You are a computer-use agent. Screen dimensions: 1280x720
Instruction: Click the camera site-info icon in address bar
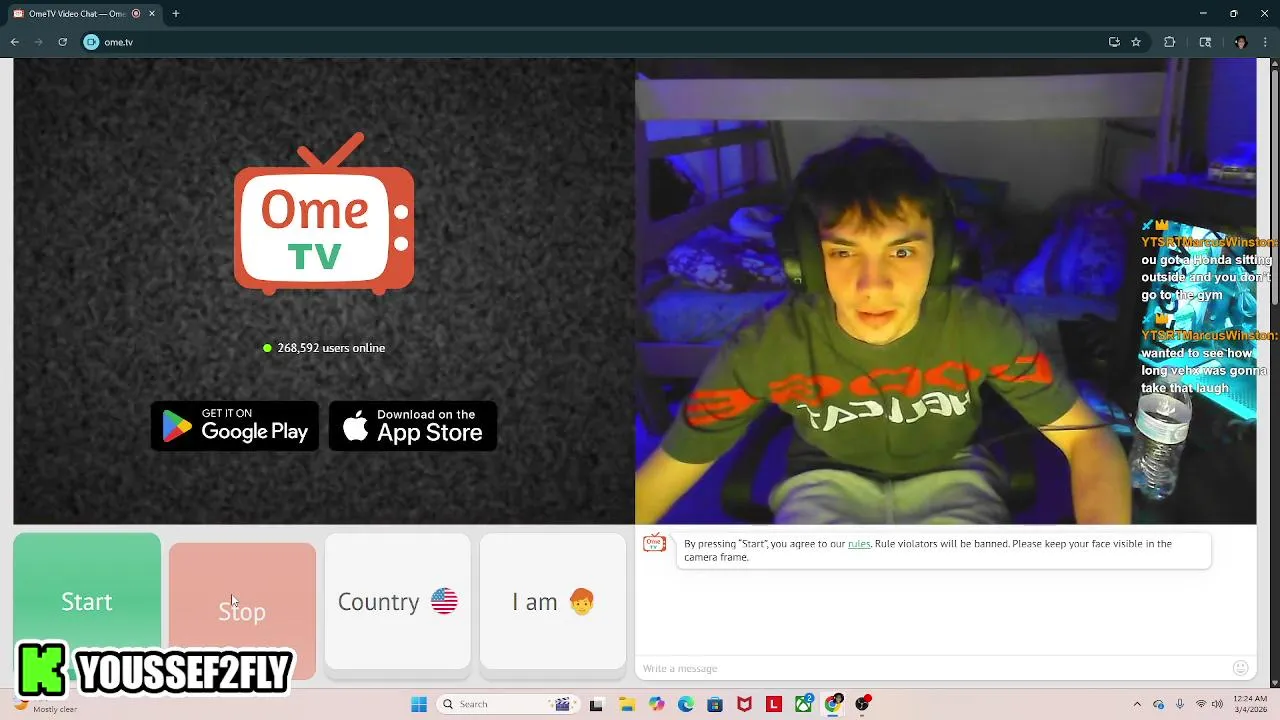tap(92, 42)
